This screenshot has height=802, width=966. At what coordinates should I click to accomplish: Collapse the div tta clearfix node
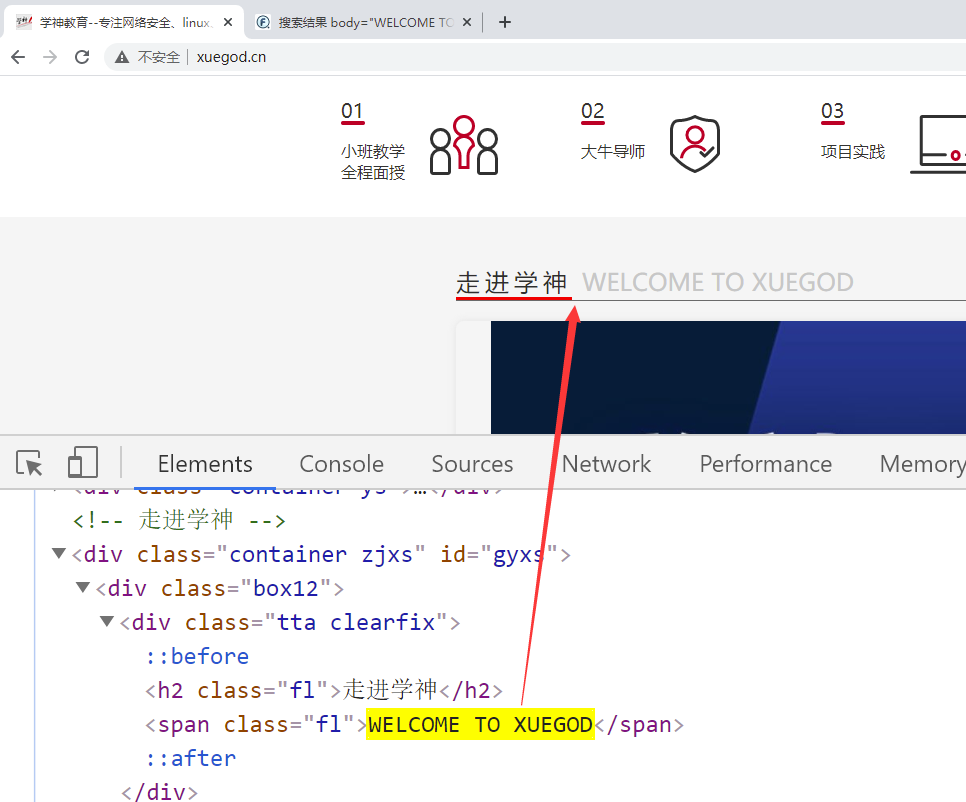coord(107,621)
